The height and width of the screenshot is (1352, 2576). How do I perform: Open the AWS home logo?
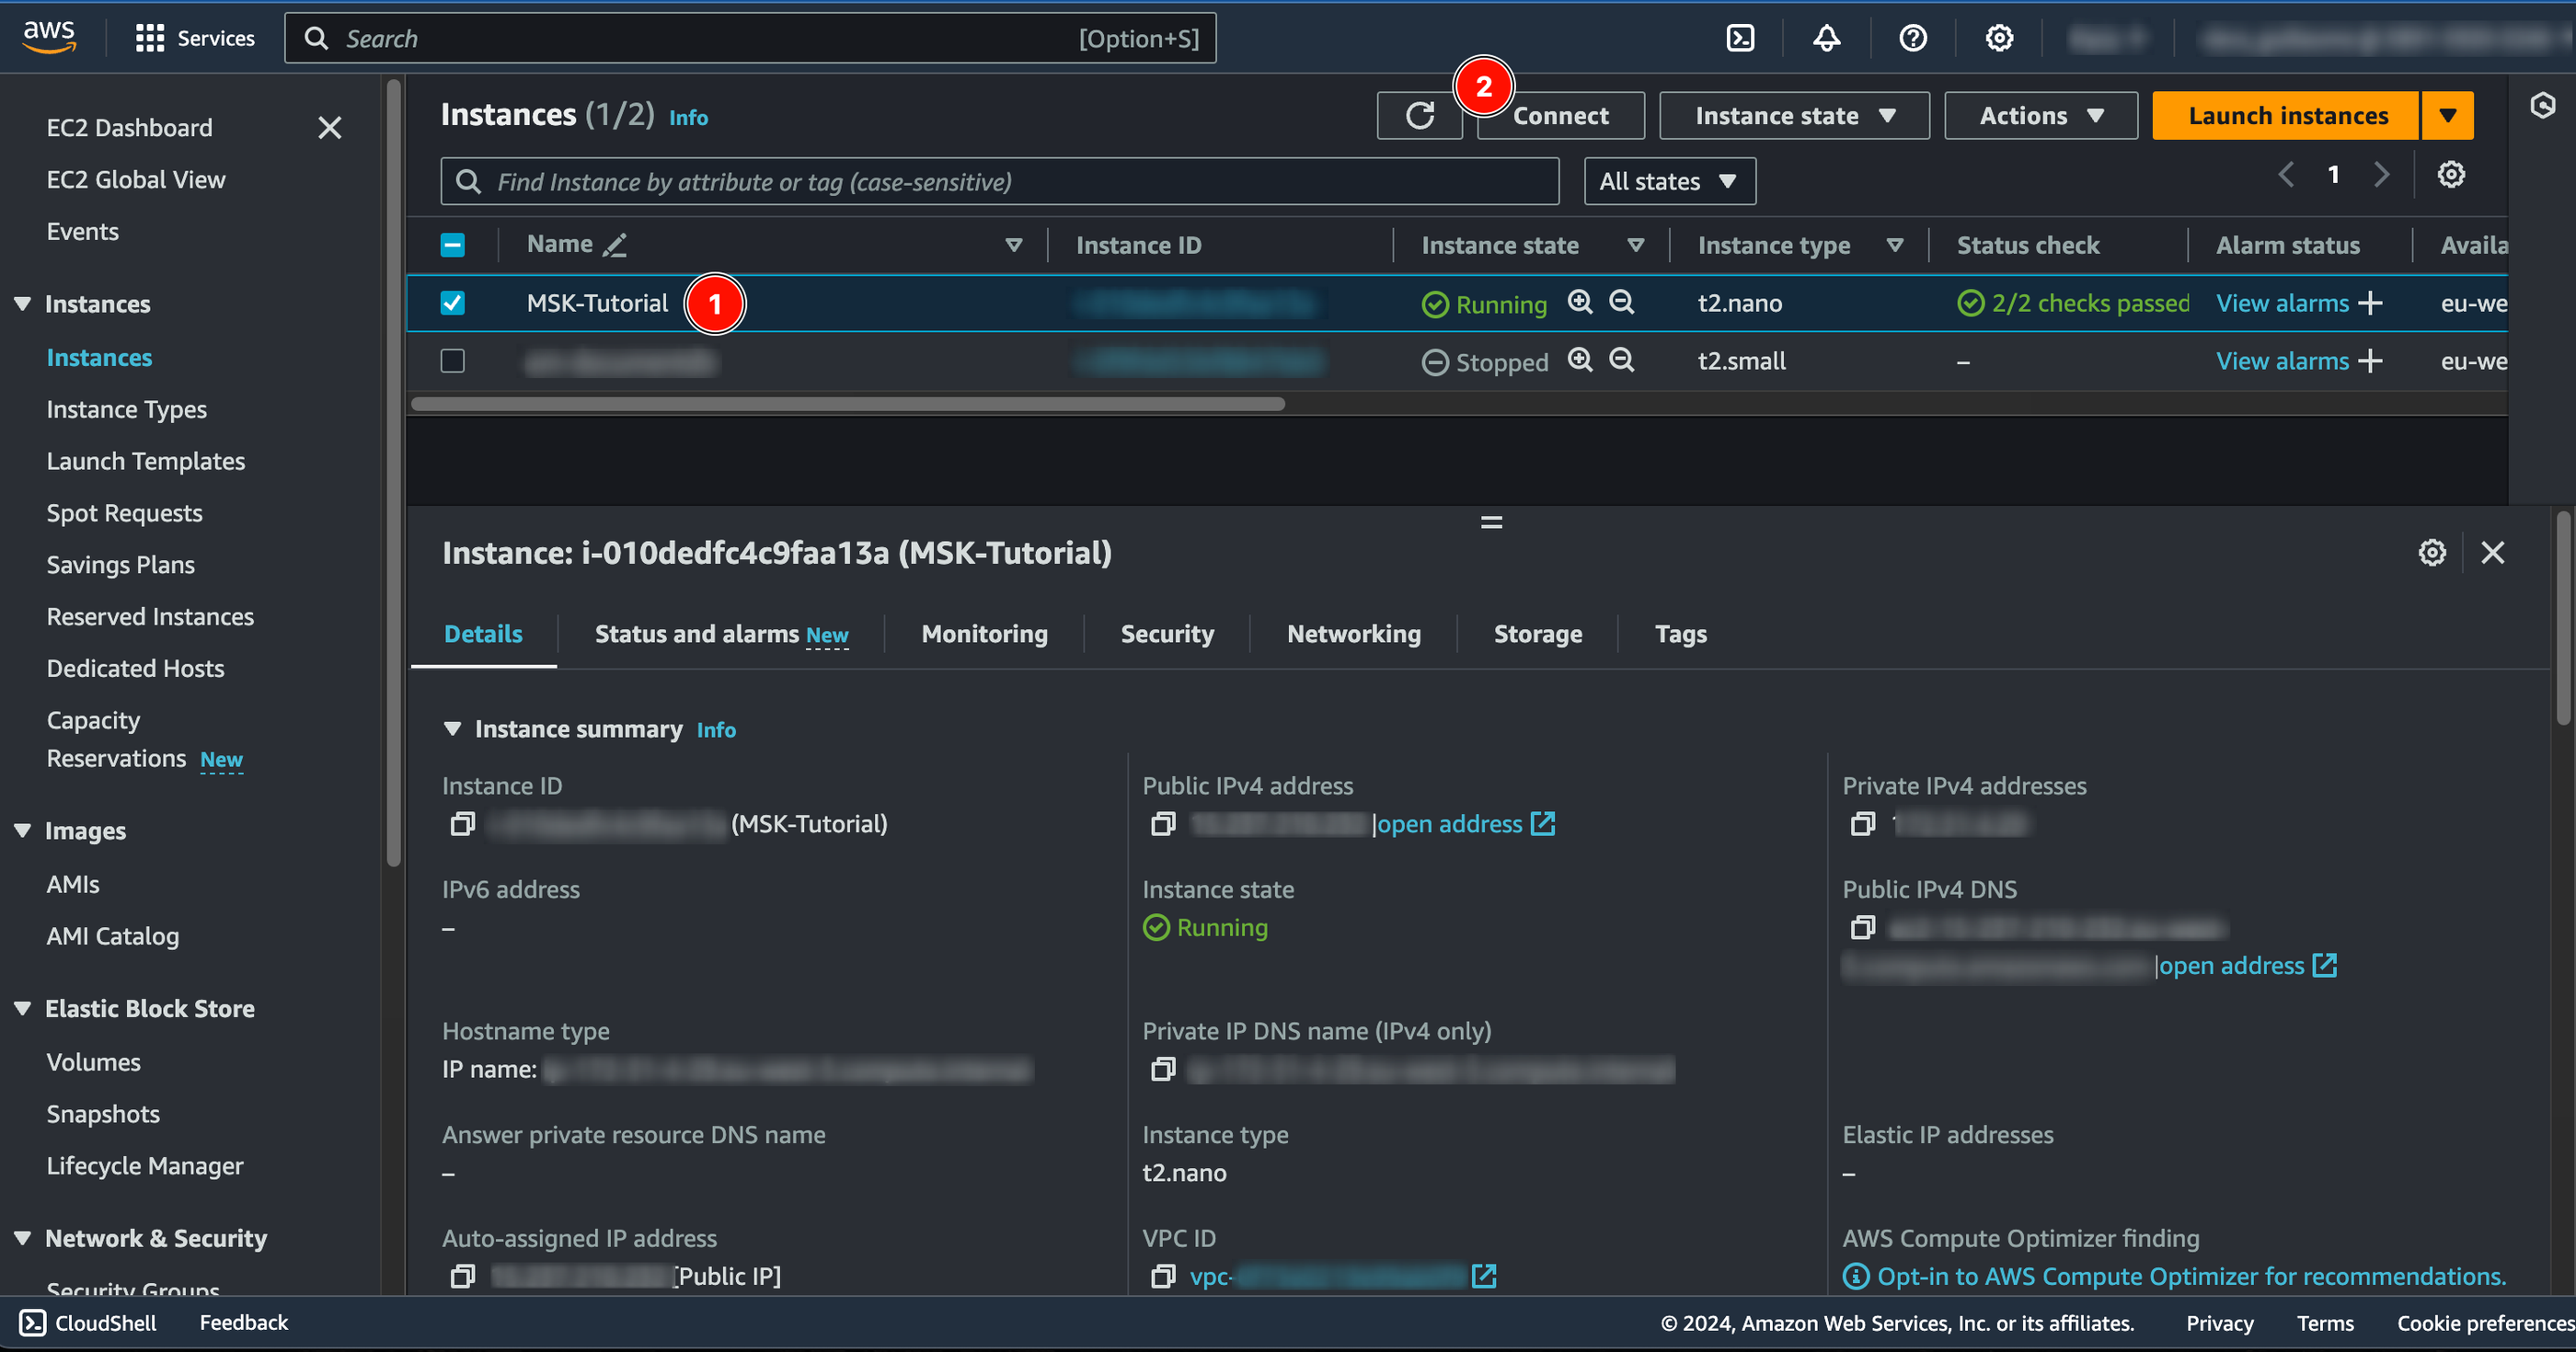49,37
